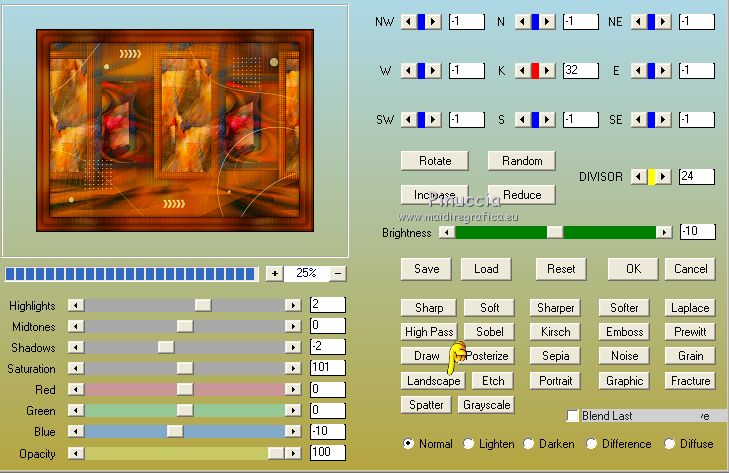Click right arrow of the Brightness slider
Screen dimensions: 729x473
point(663,232)
